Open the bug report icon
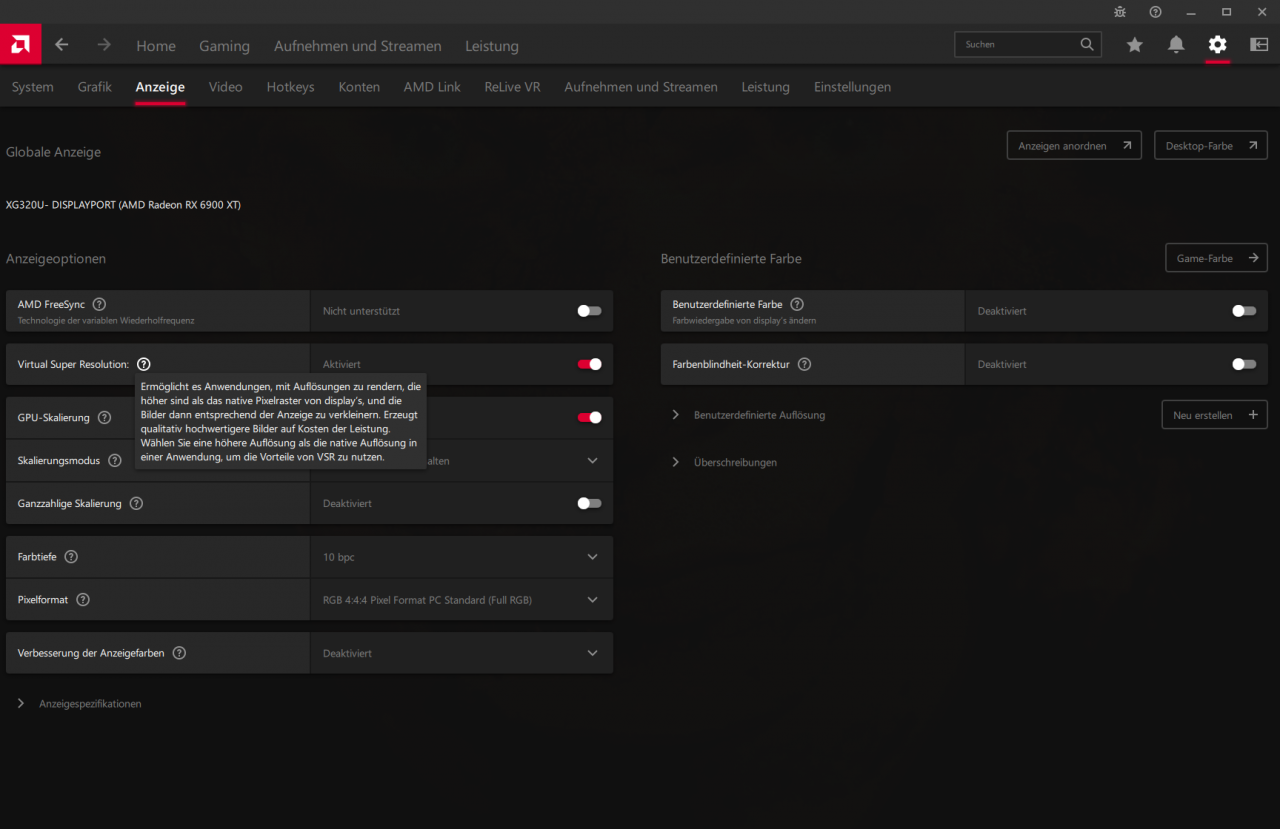The height and width of the screenshot is (829, 1280). (x=1120, y=12)
